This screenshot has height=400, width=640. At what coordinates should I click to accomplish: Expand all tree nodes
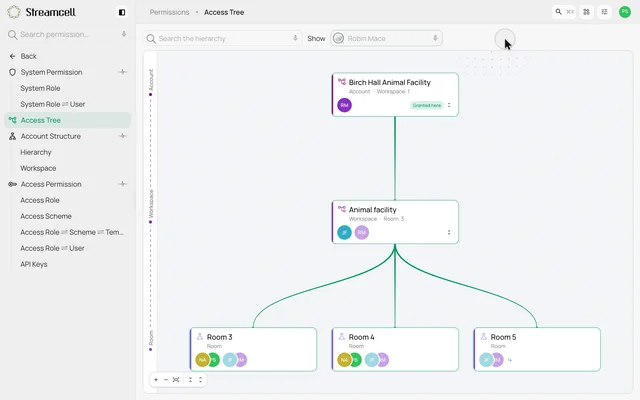pyautogui.click(x=200, y=380)
